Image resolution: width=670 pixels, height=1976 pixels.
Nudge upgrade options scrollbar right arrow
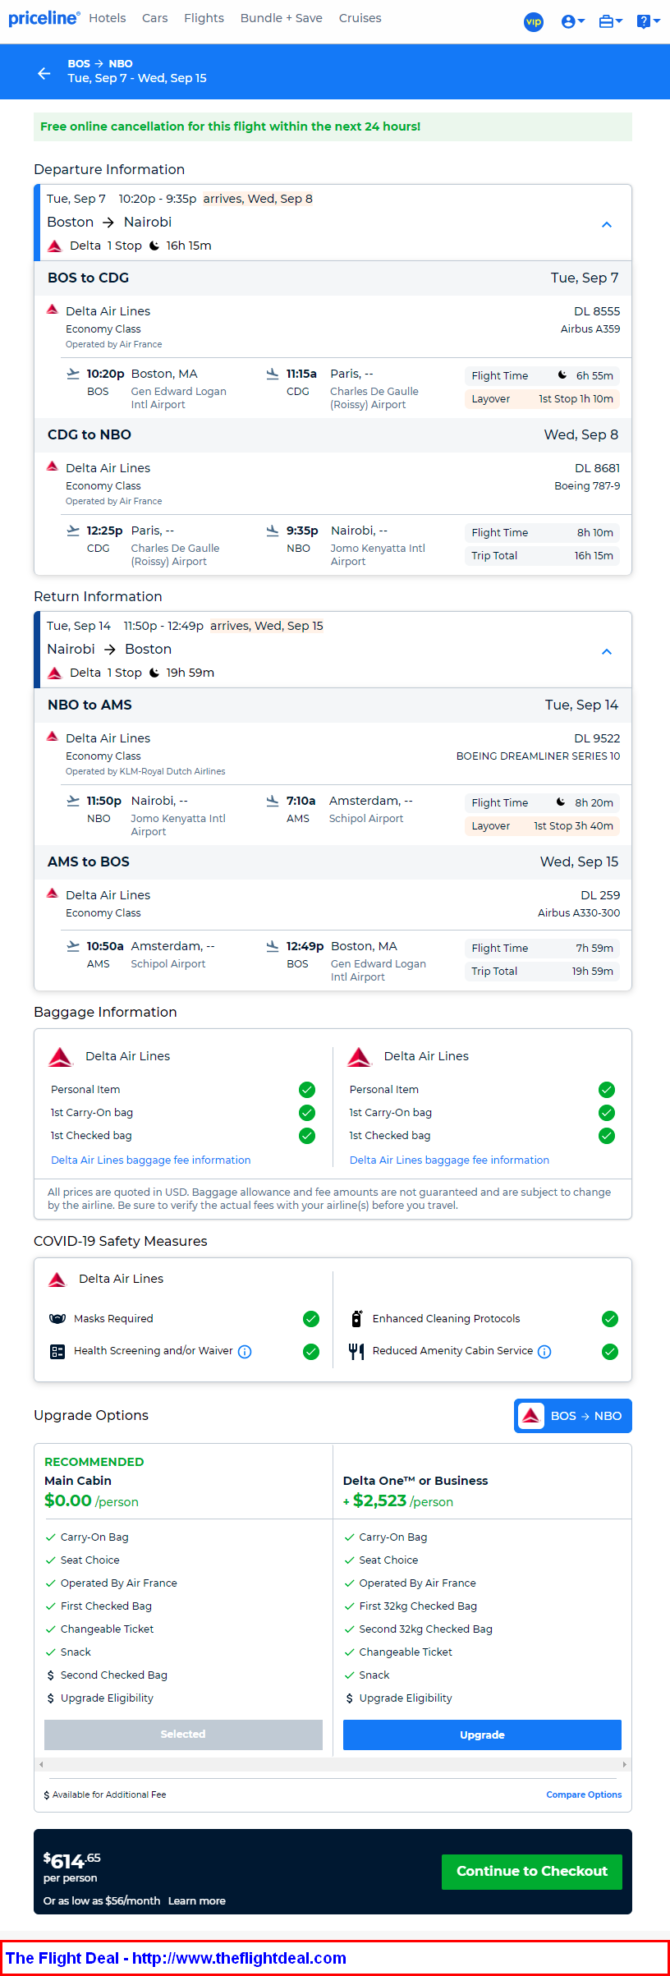click(x=625, y=1765)
